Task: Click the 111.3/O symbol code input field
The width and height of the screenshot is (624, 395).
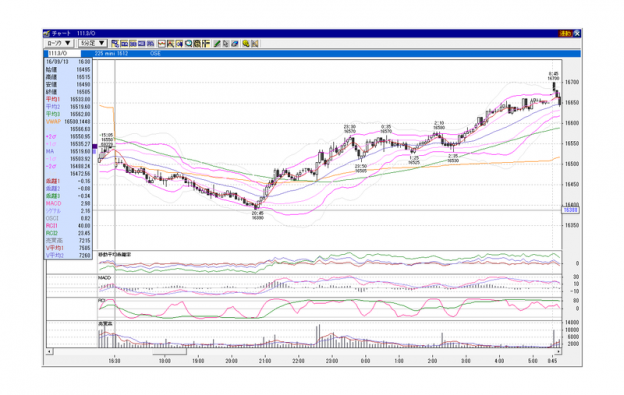Action: coord(64,53)
